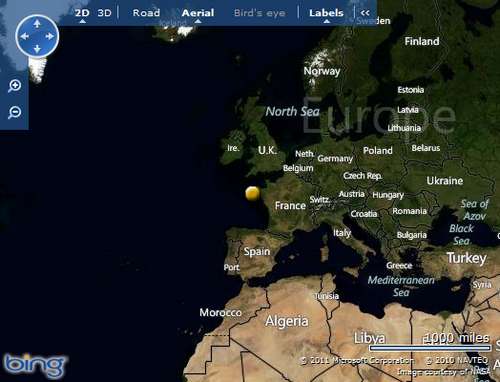Viewport: 500px width, 382px height.
Task: Select the Bird's eye view
Action: [260, 13]
